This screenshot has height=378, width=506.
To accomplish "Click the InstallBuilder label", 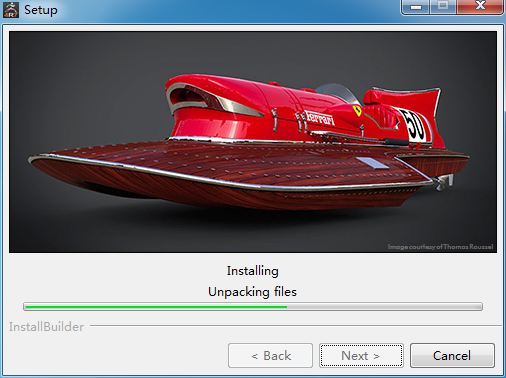I will tap(46, 327).
